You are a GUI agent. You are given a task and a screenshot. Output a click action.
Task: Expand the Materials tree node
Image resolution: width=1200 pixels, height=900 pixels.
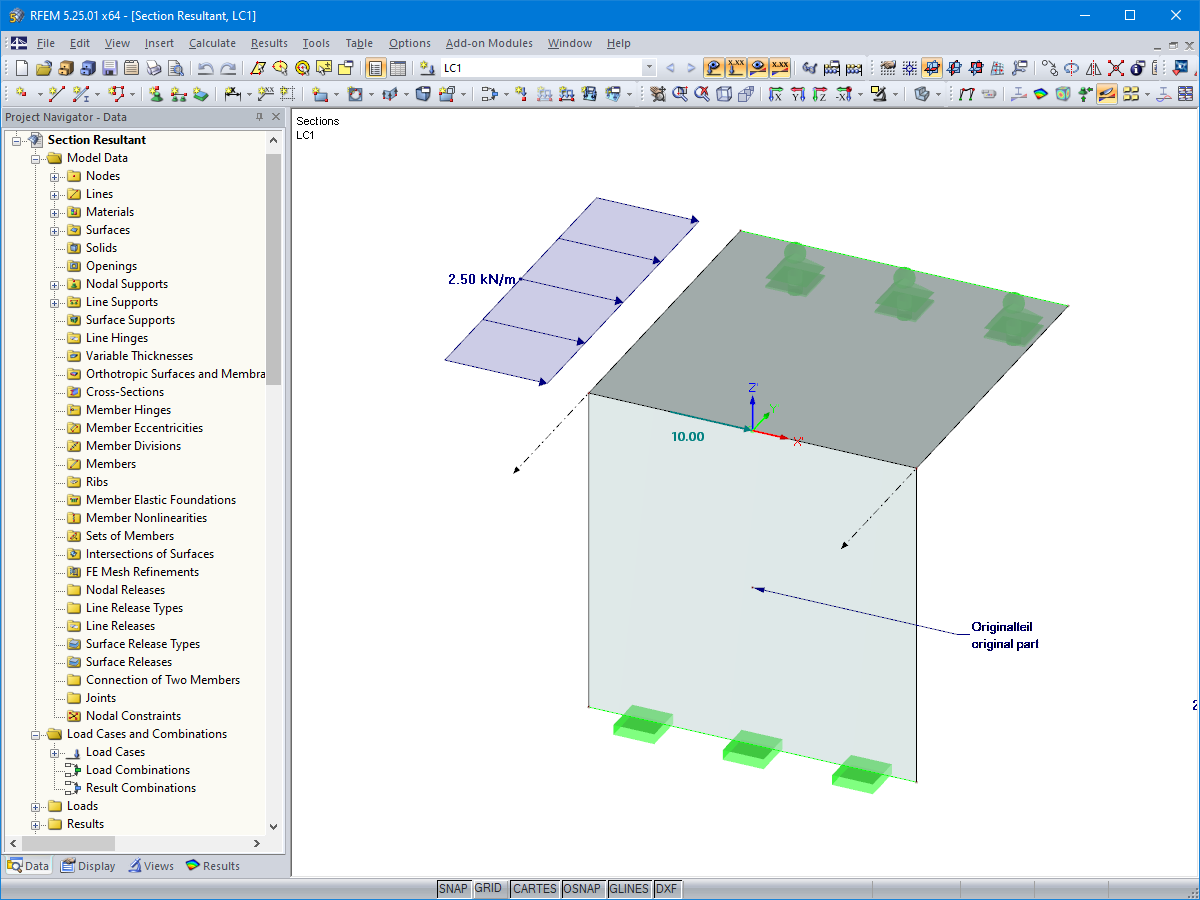tap(55, 212)
